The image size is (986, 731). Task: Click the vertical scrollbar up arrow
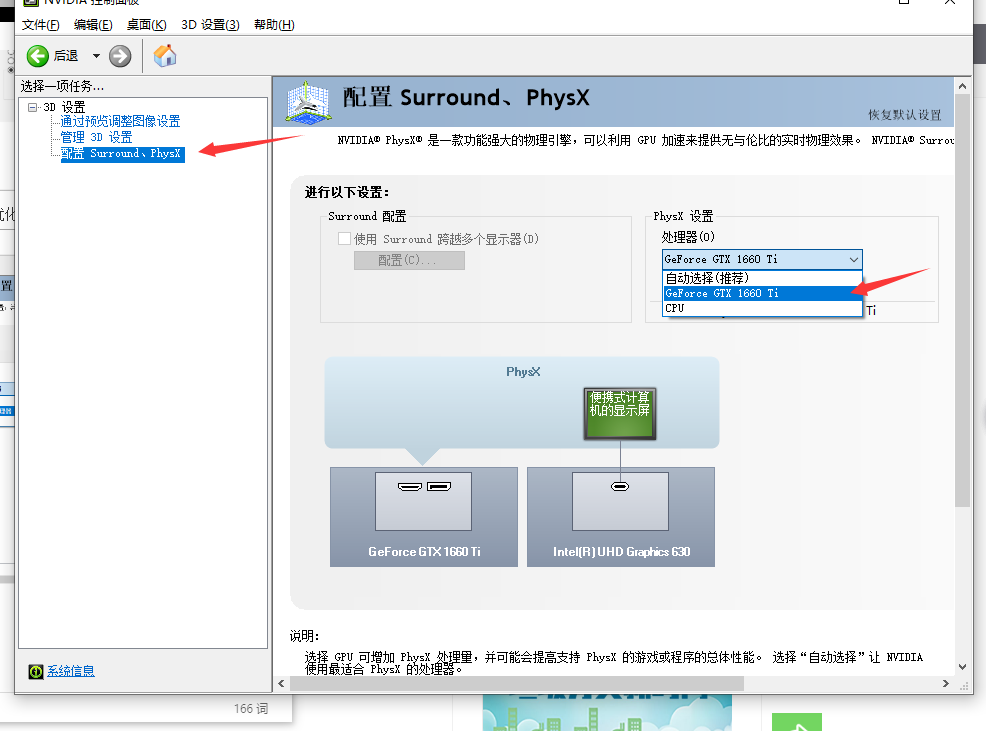[x=962, y=86]
